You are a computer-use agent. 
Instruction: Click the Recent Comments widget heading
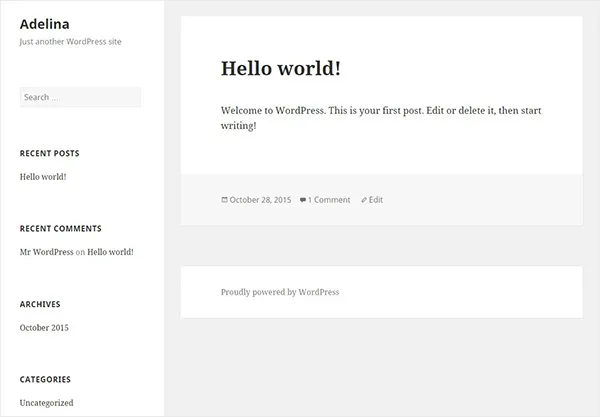coord(60,228)
